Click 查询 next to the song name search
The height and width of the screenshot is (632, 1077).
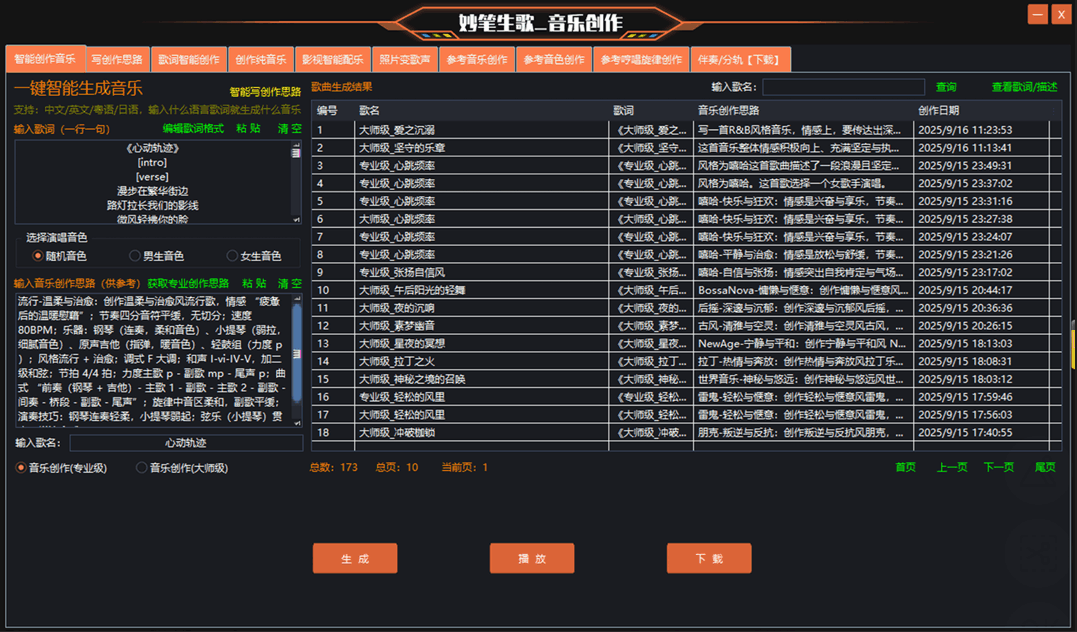[x=946, y=87]
